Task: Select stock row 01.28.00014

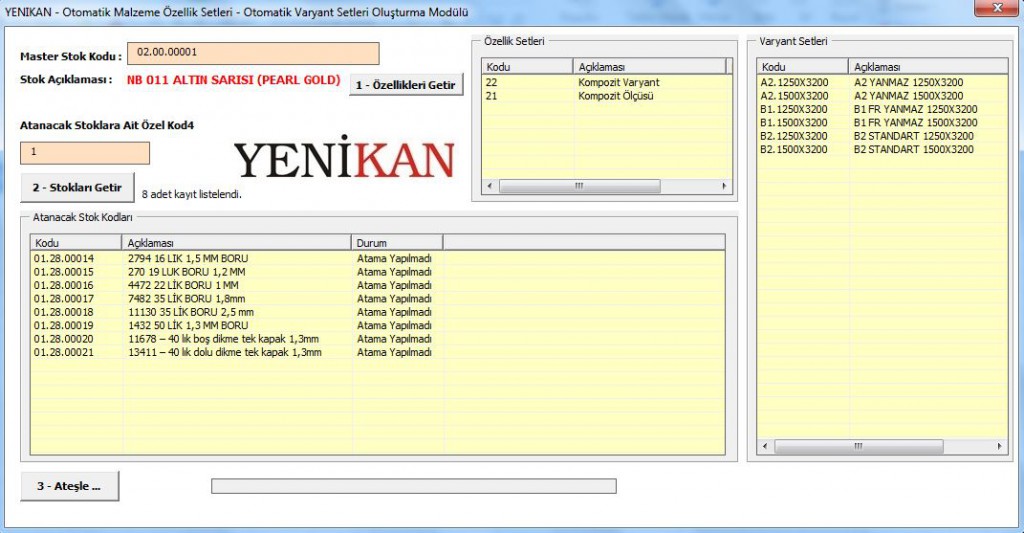Action: [x=64, y=258]
